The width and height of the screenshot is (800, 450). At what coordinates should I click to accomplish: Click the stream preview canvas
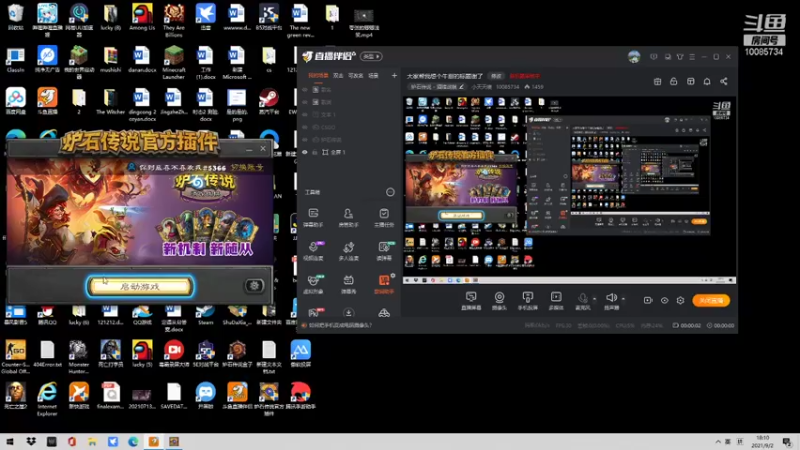pos(569,190)
